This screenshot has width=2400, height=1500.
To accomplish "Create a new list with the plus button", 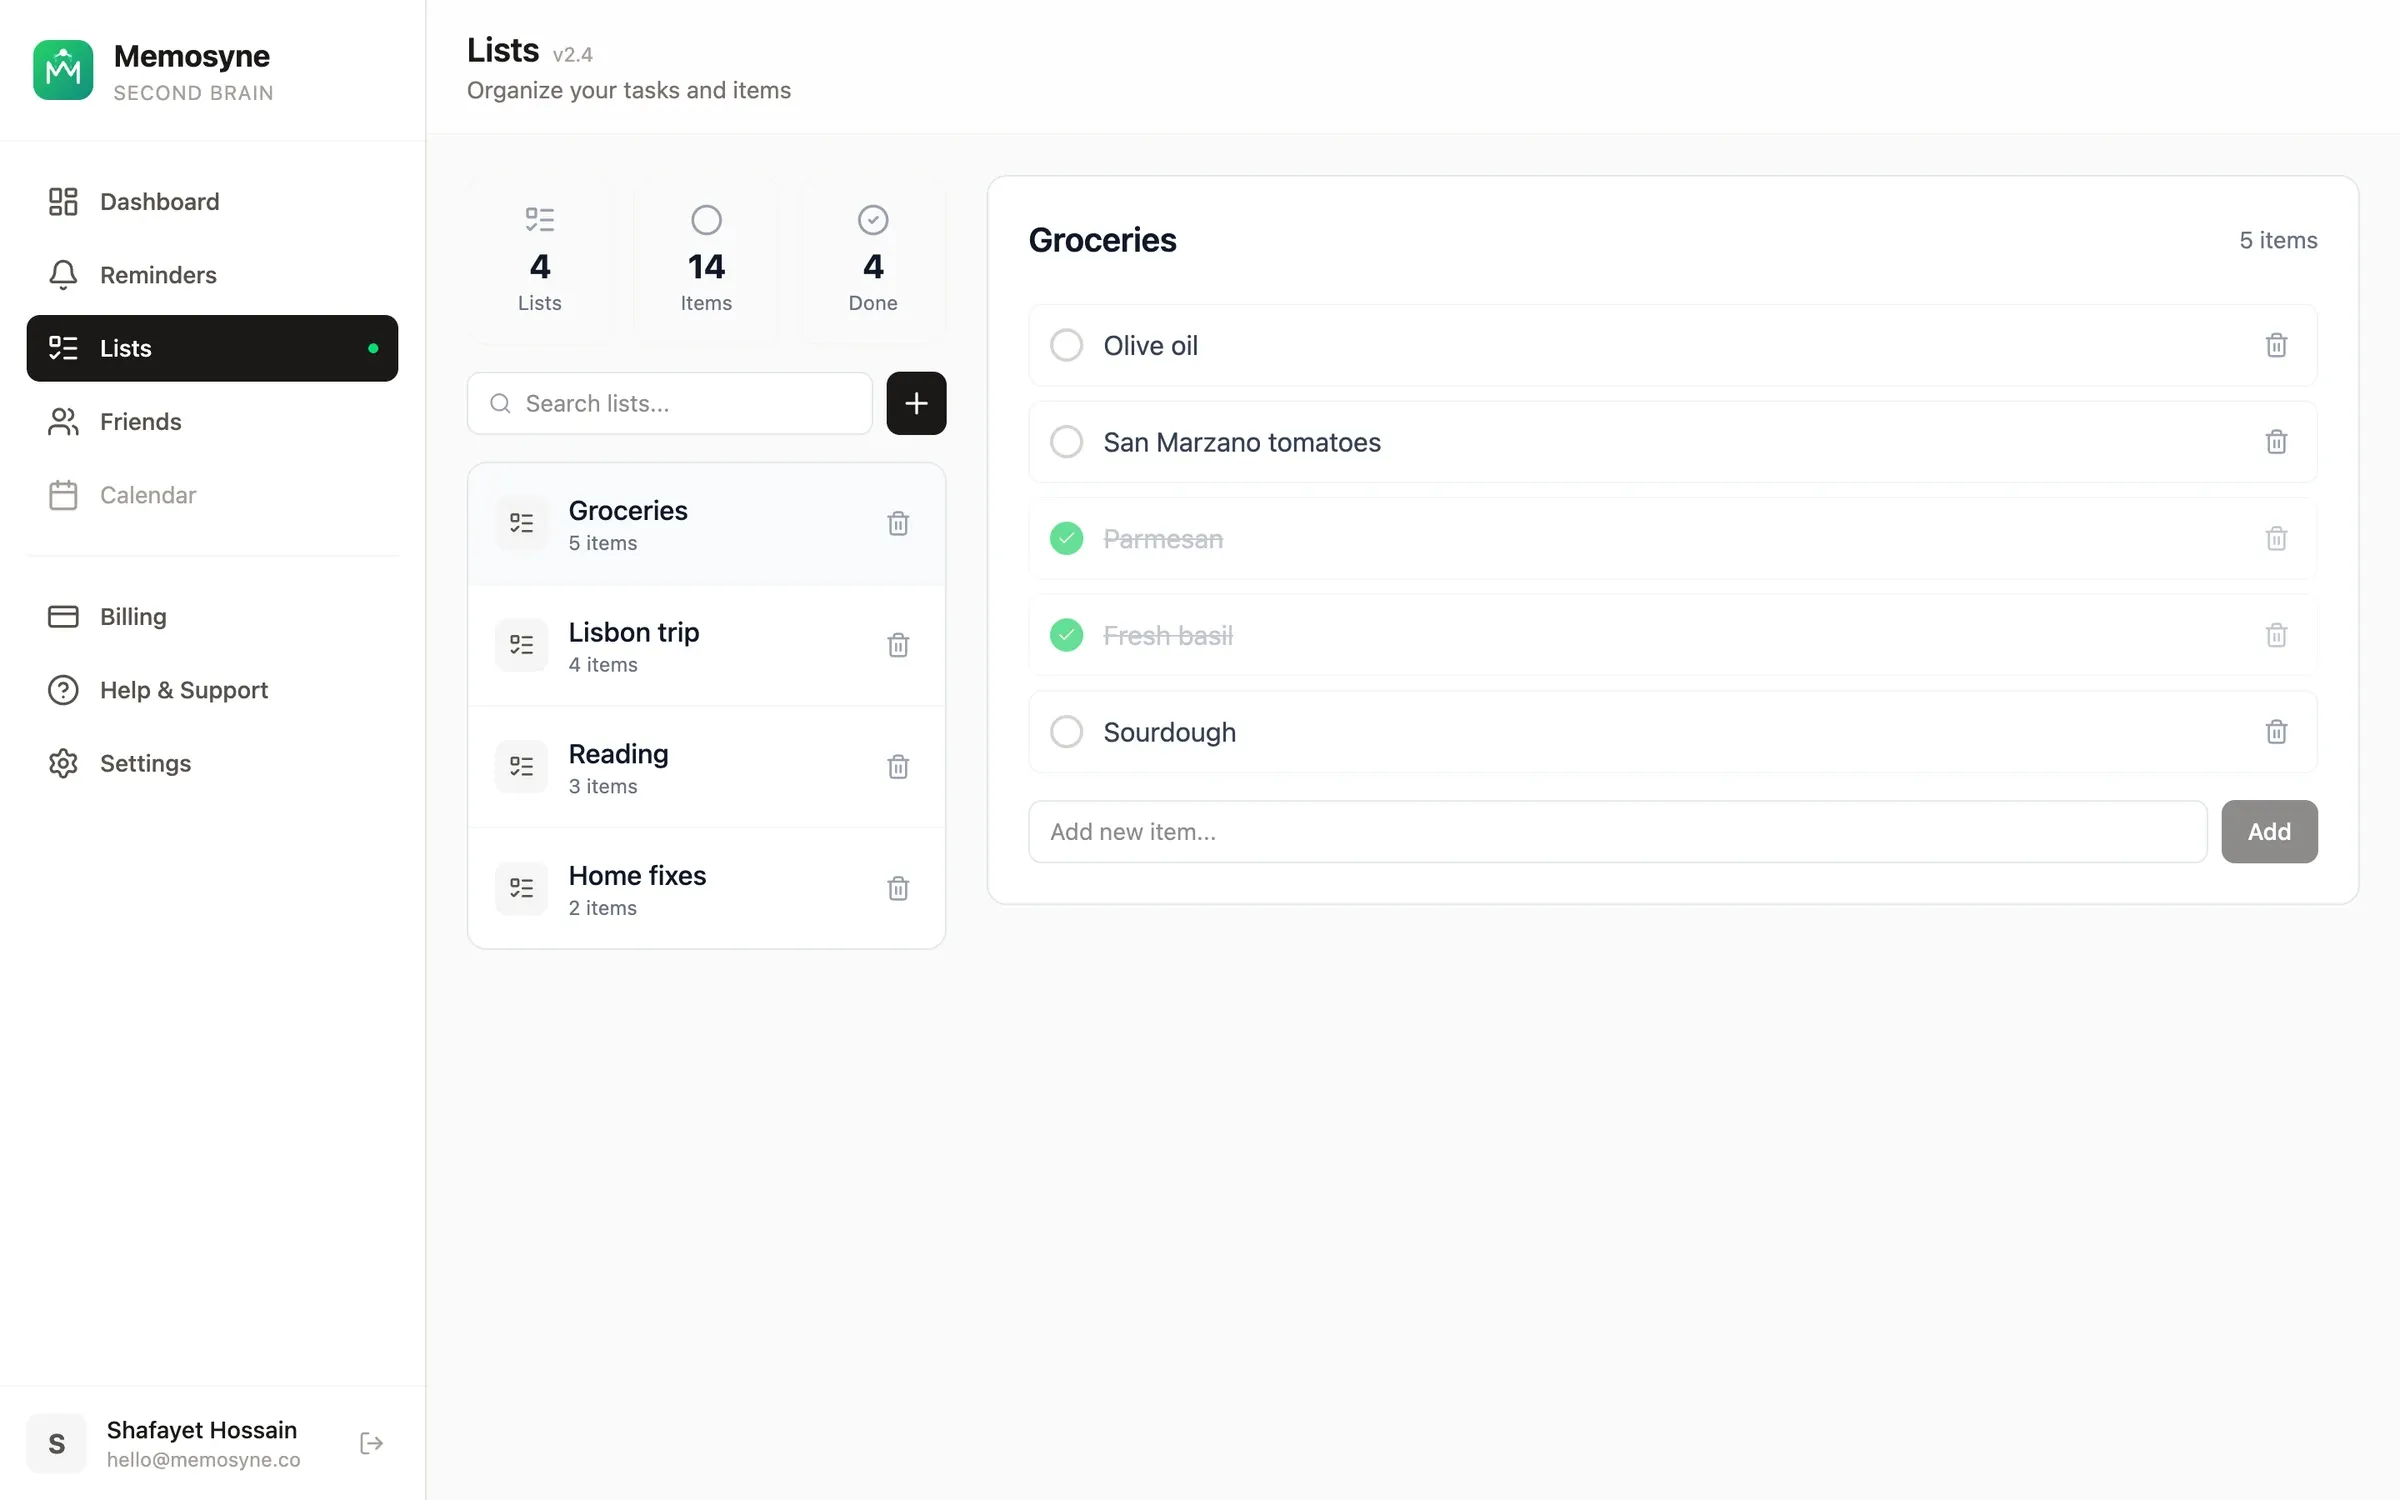I will (916, 403).
